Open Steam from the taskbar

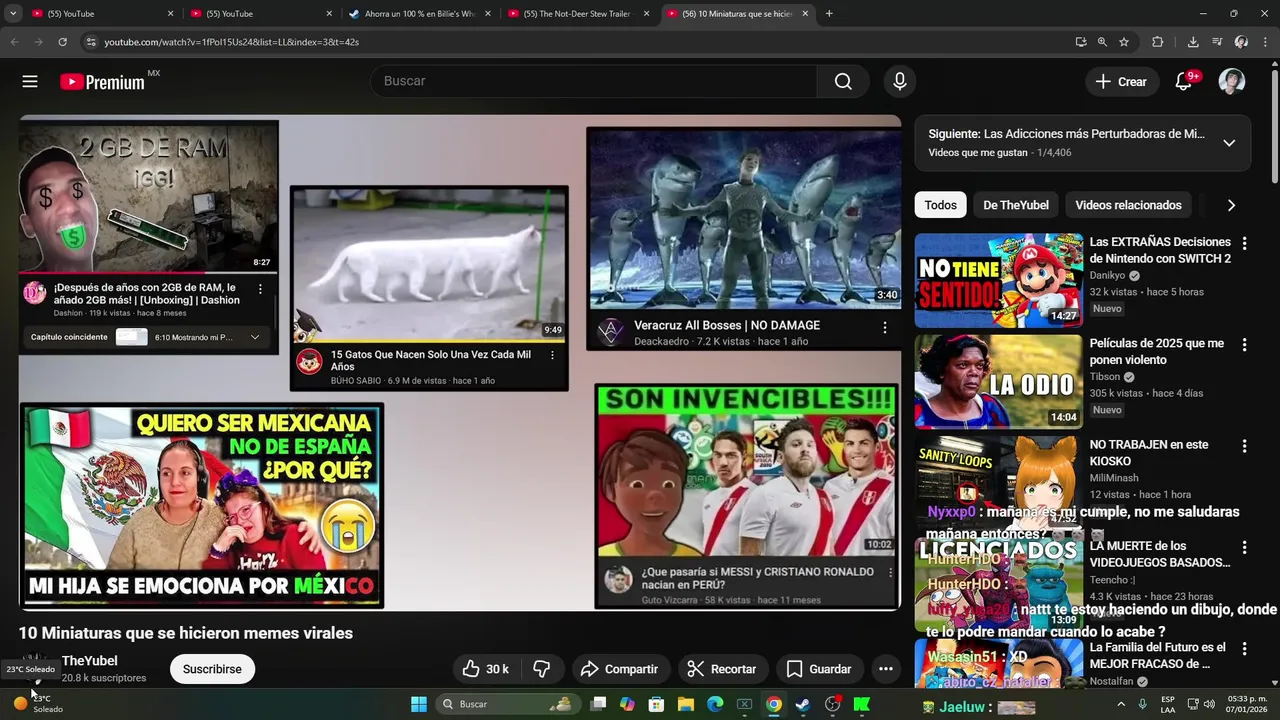tap(803, 704)
